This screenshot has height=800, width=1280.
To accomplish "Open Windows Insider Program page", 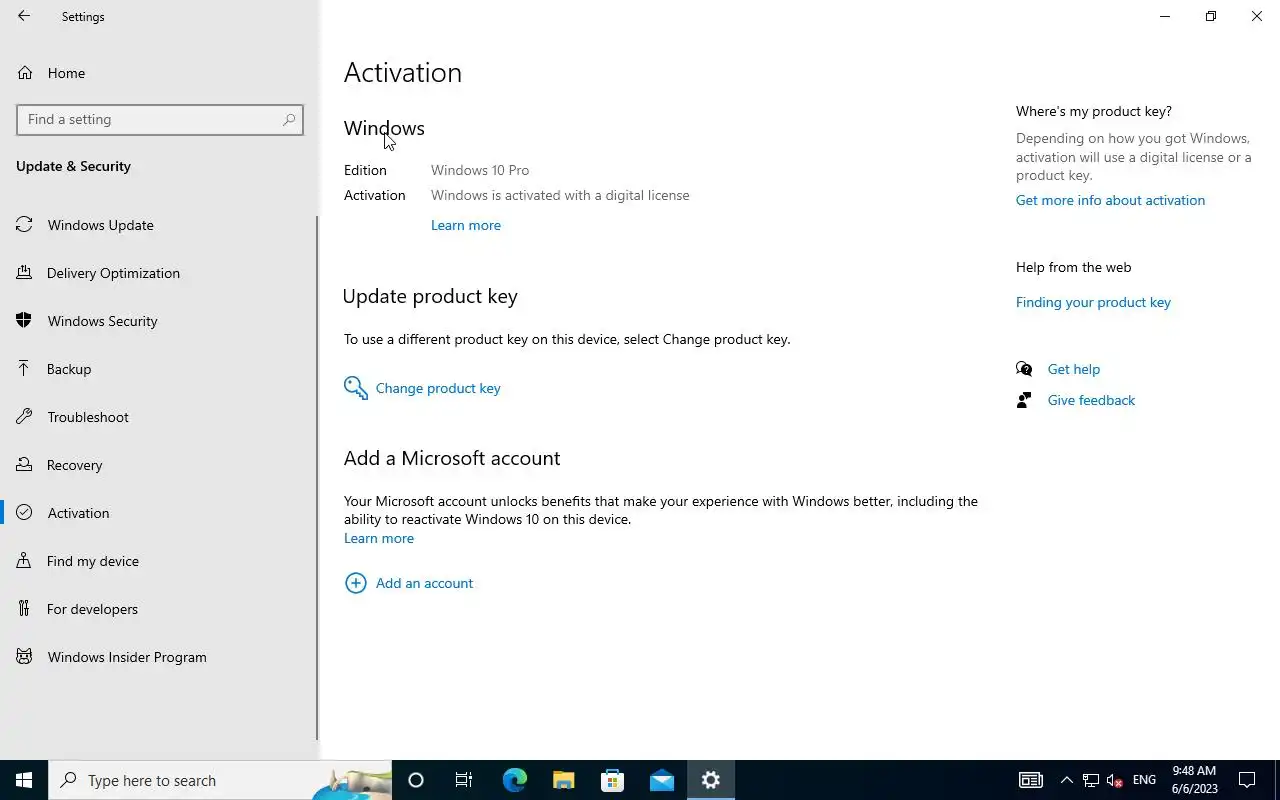I will pos(160,657).
